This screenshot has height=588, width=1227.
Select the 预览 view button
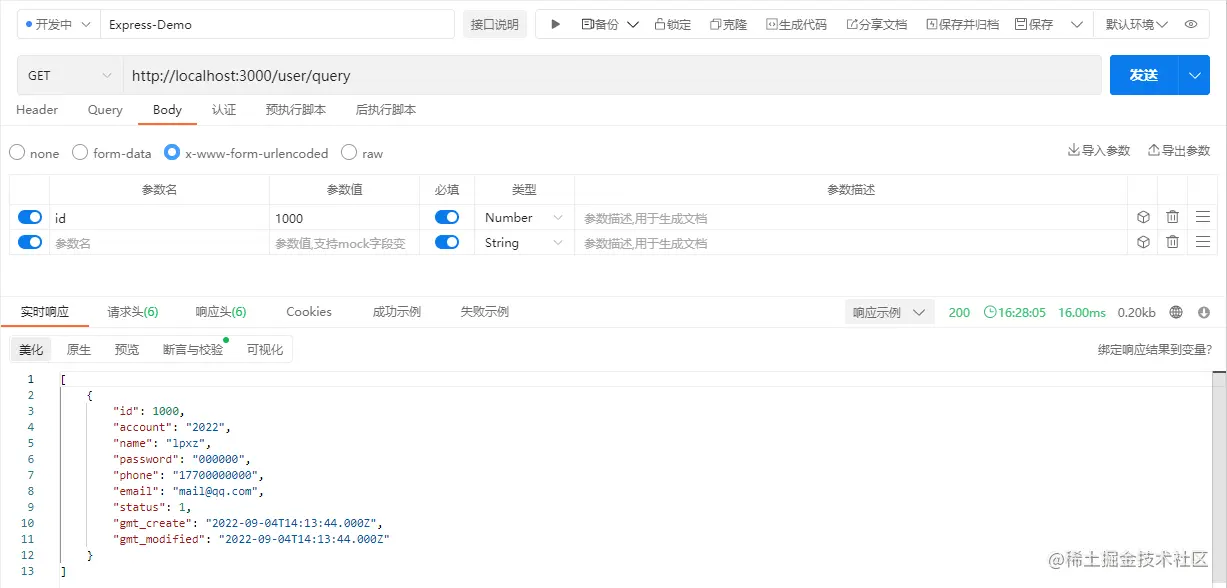[127, 349]
